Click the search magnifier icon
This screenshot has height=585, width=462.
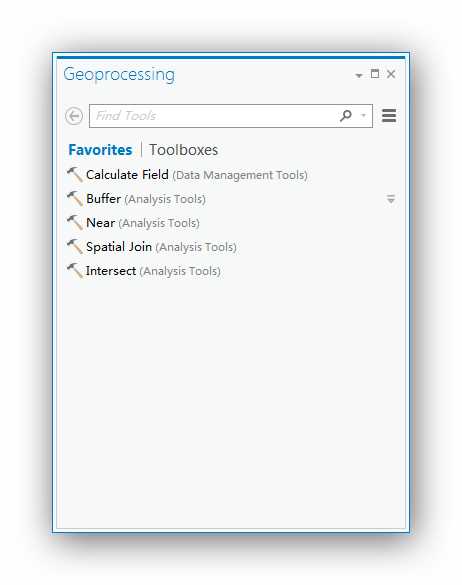(346, 116)
